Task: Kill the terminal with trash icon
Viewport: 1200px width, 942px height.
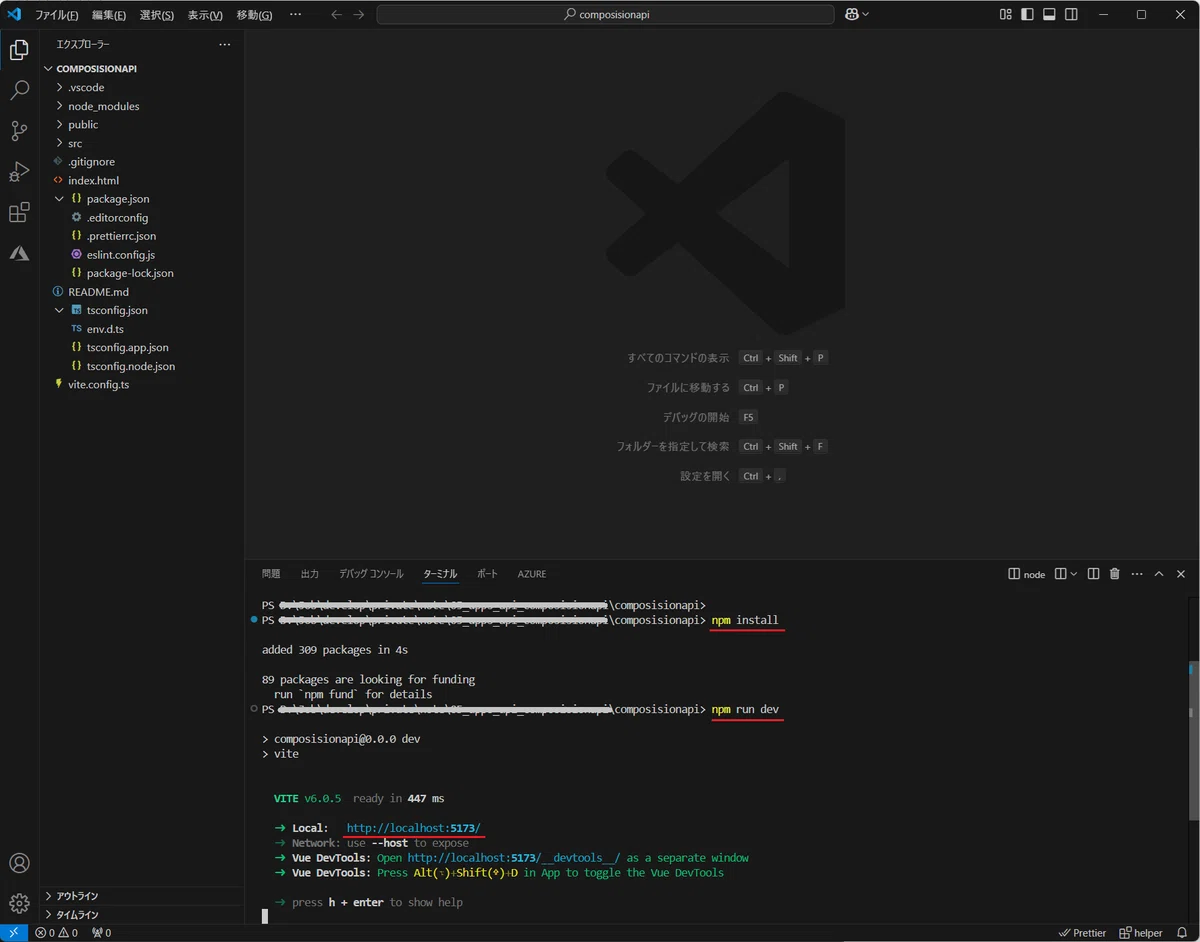Action: (1115, 574)
